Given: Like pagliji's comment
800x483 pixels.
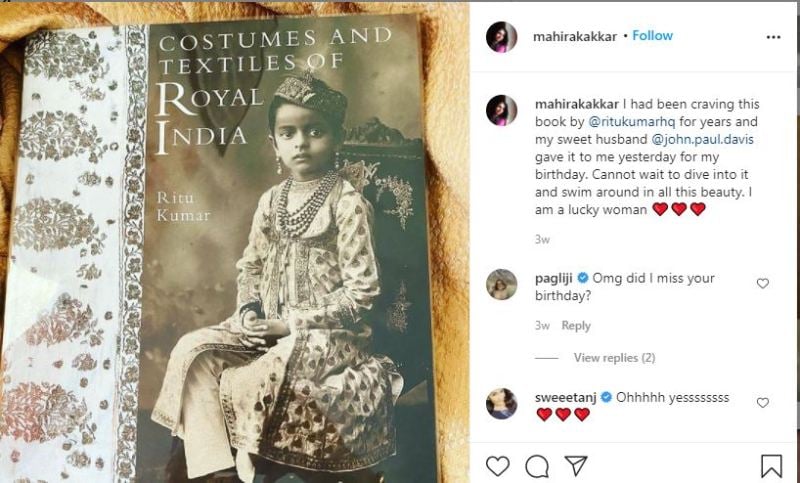Looking at the screenshot, I should [763, 283].
